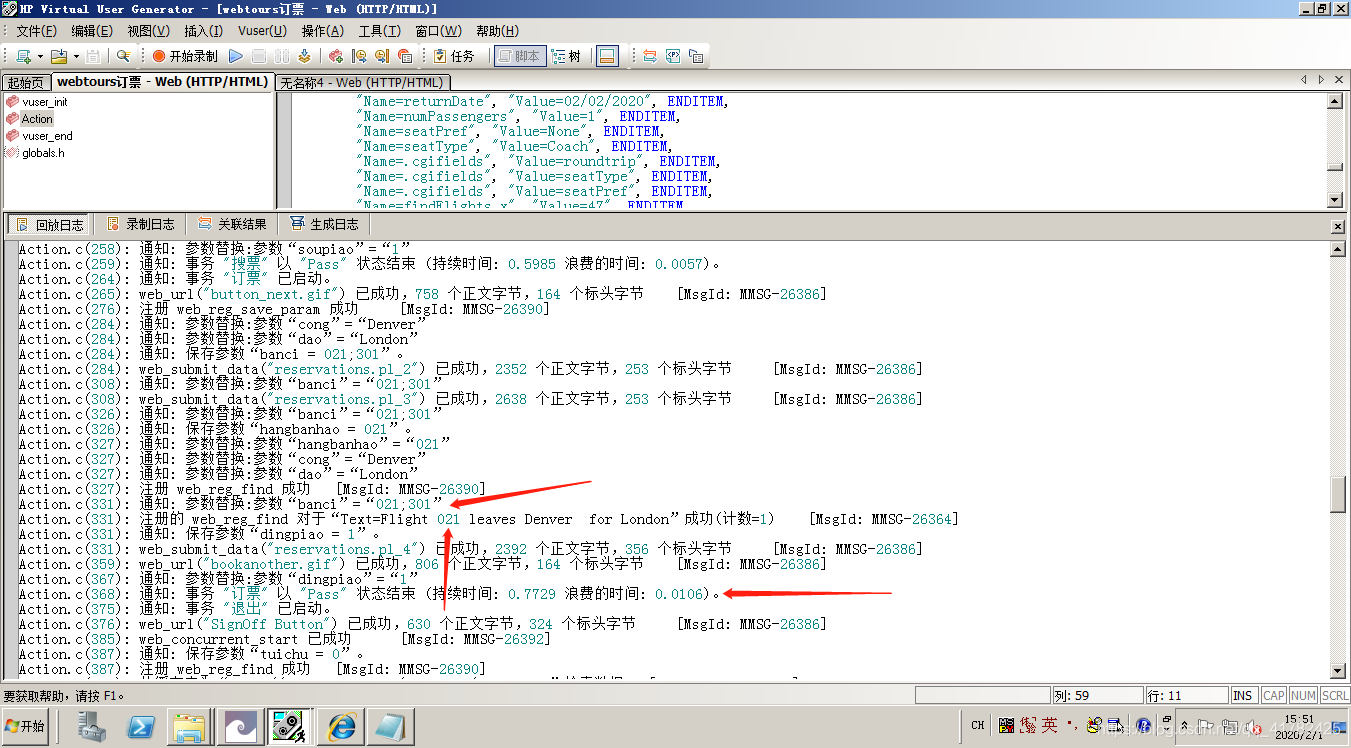Screen dimensions: 1351x748
Task: Click the parameter replace arrows icon
Action: click(x=649, y=56)
